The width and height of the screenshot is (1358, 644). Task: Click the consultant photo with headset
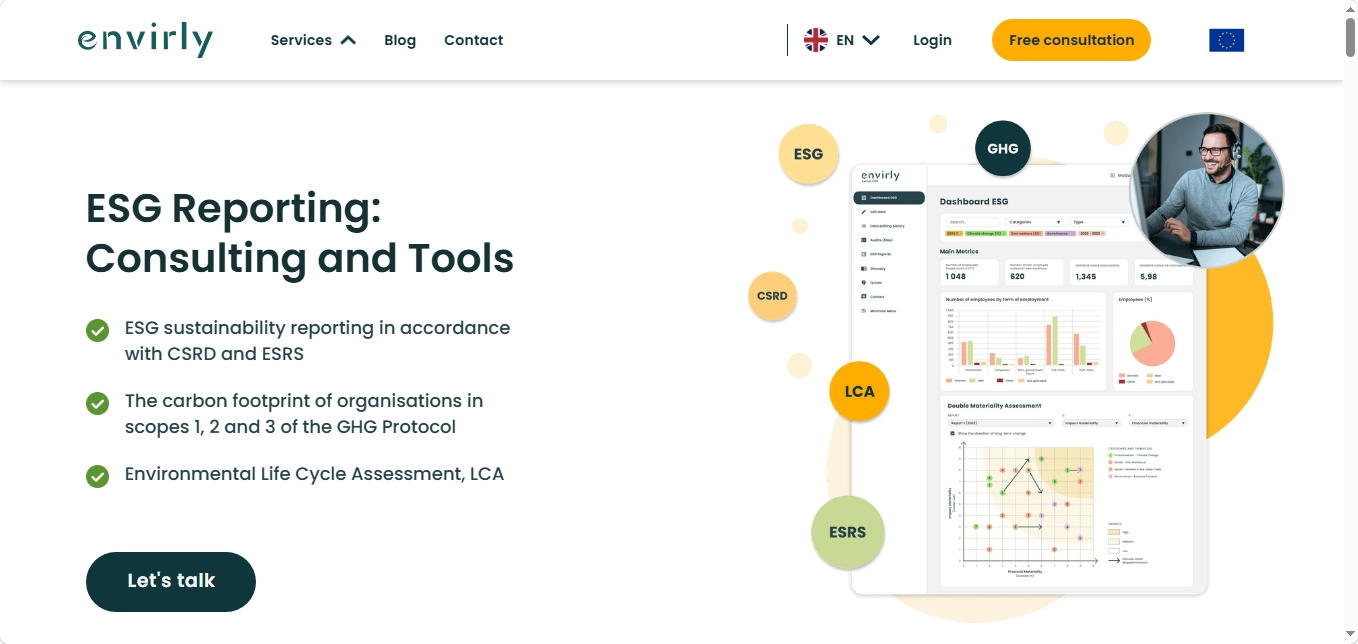click(x=1206, y=190)
